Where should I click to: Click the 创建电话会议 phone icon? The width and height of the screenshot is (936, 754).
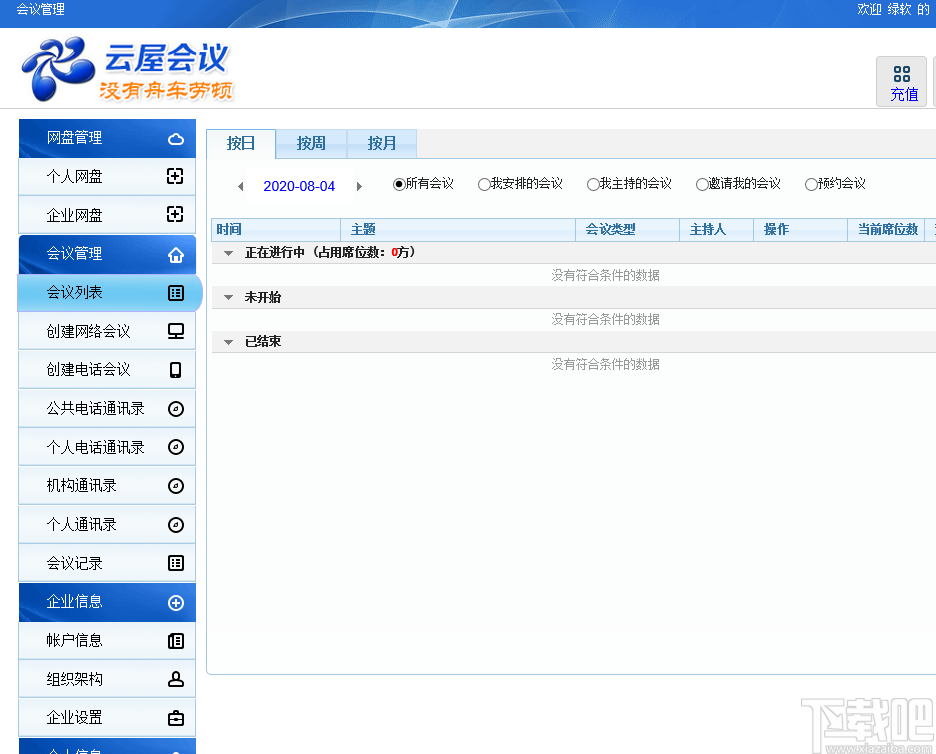click(x=175, y=369)
